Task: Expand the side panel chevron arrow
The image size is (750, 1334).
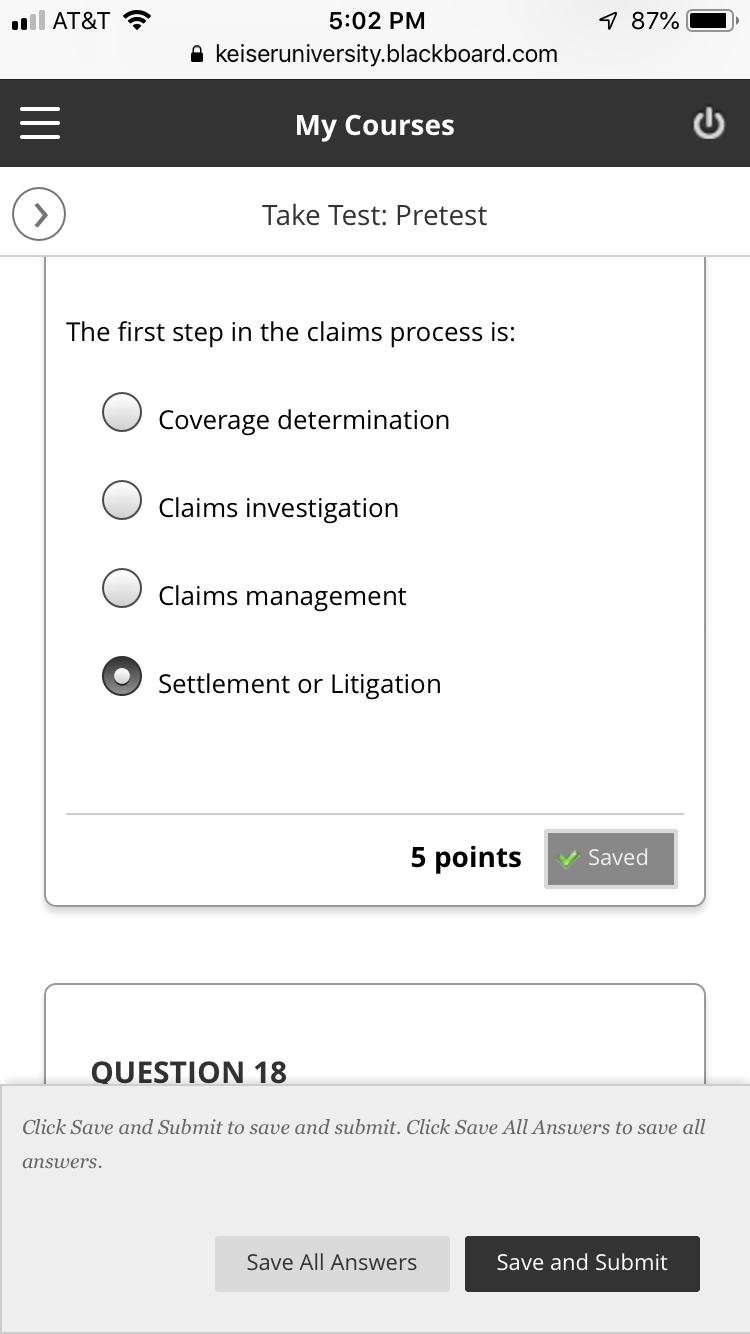Action: [x=38, y=214]
